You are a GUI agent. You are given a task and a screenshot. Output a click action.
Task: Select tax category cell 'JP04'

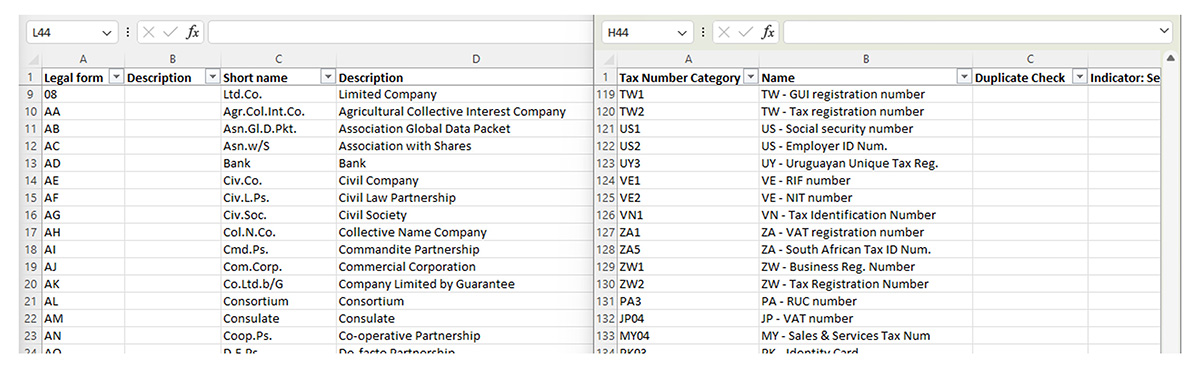[688, 319]
